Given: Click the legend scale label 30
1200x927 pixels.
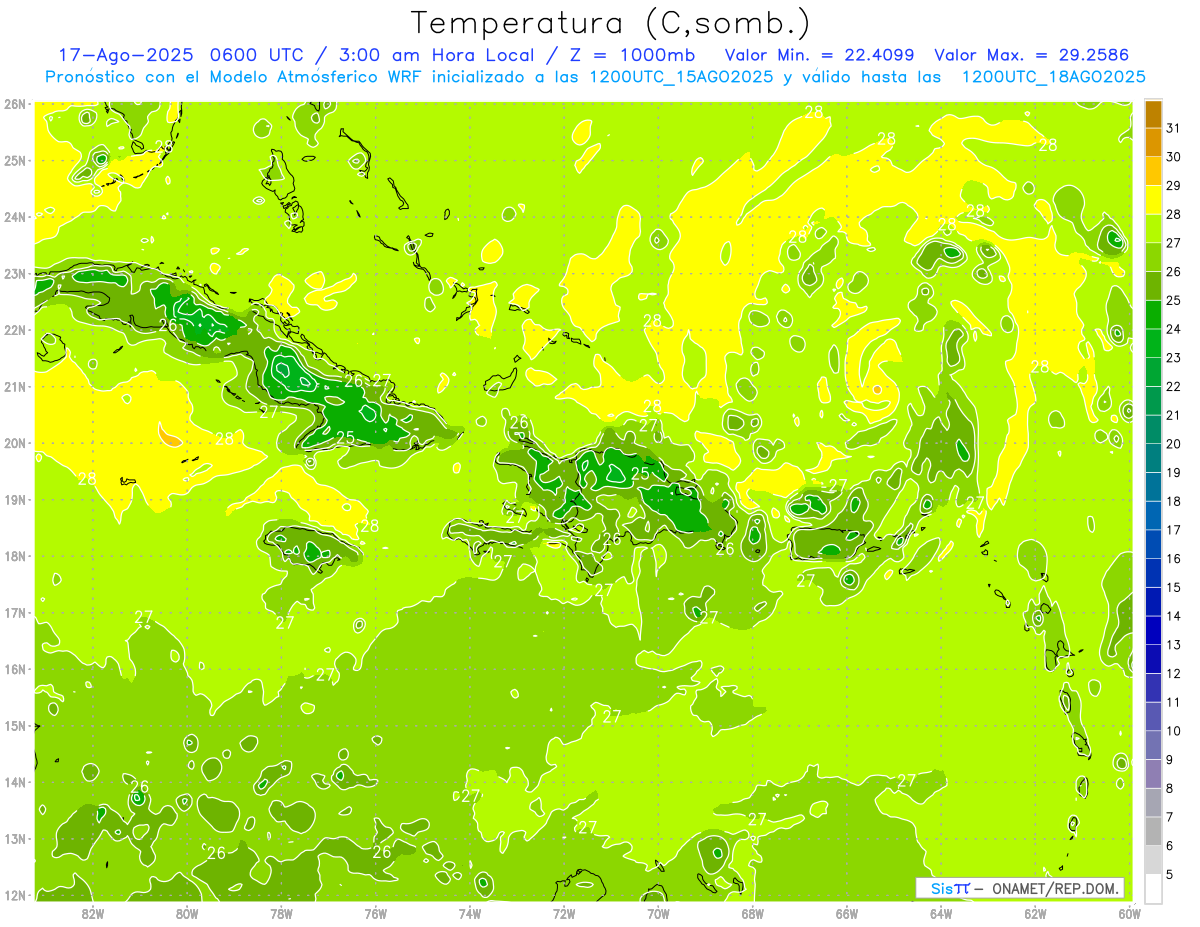Looking at the screenshot, I should point(1173,157).
